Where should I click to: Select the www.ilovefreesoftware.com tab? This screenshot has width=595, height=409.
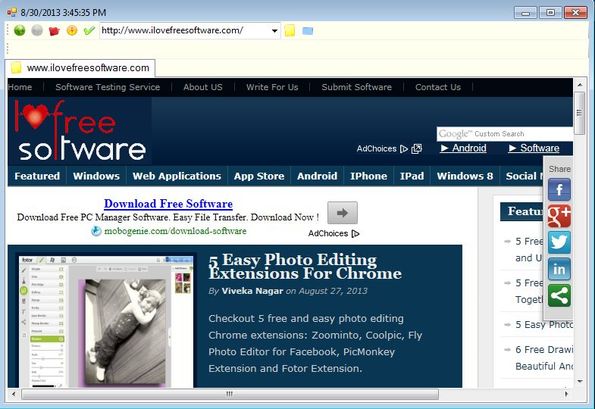80,68
